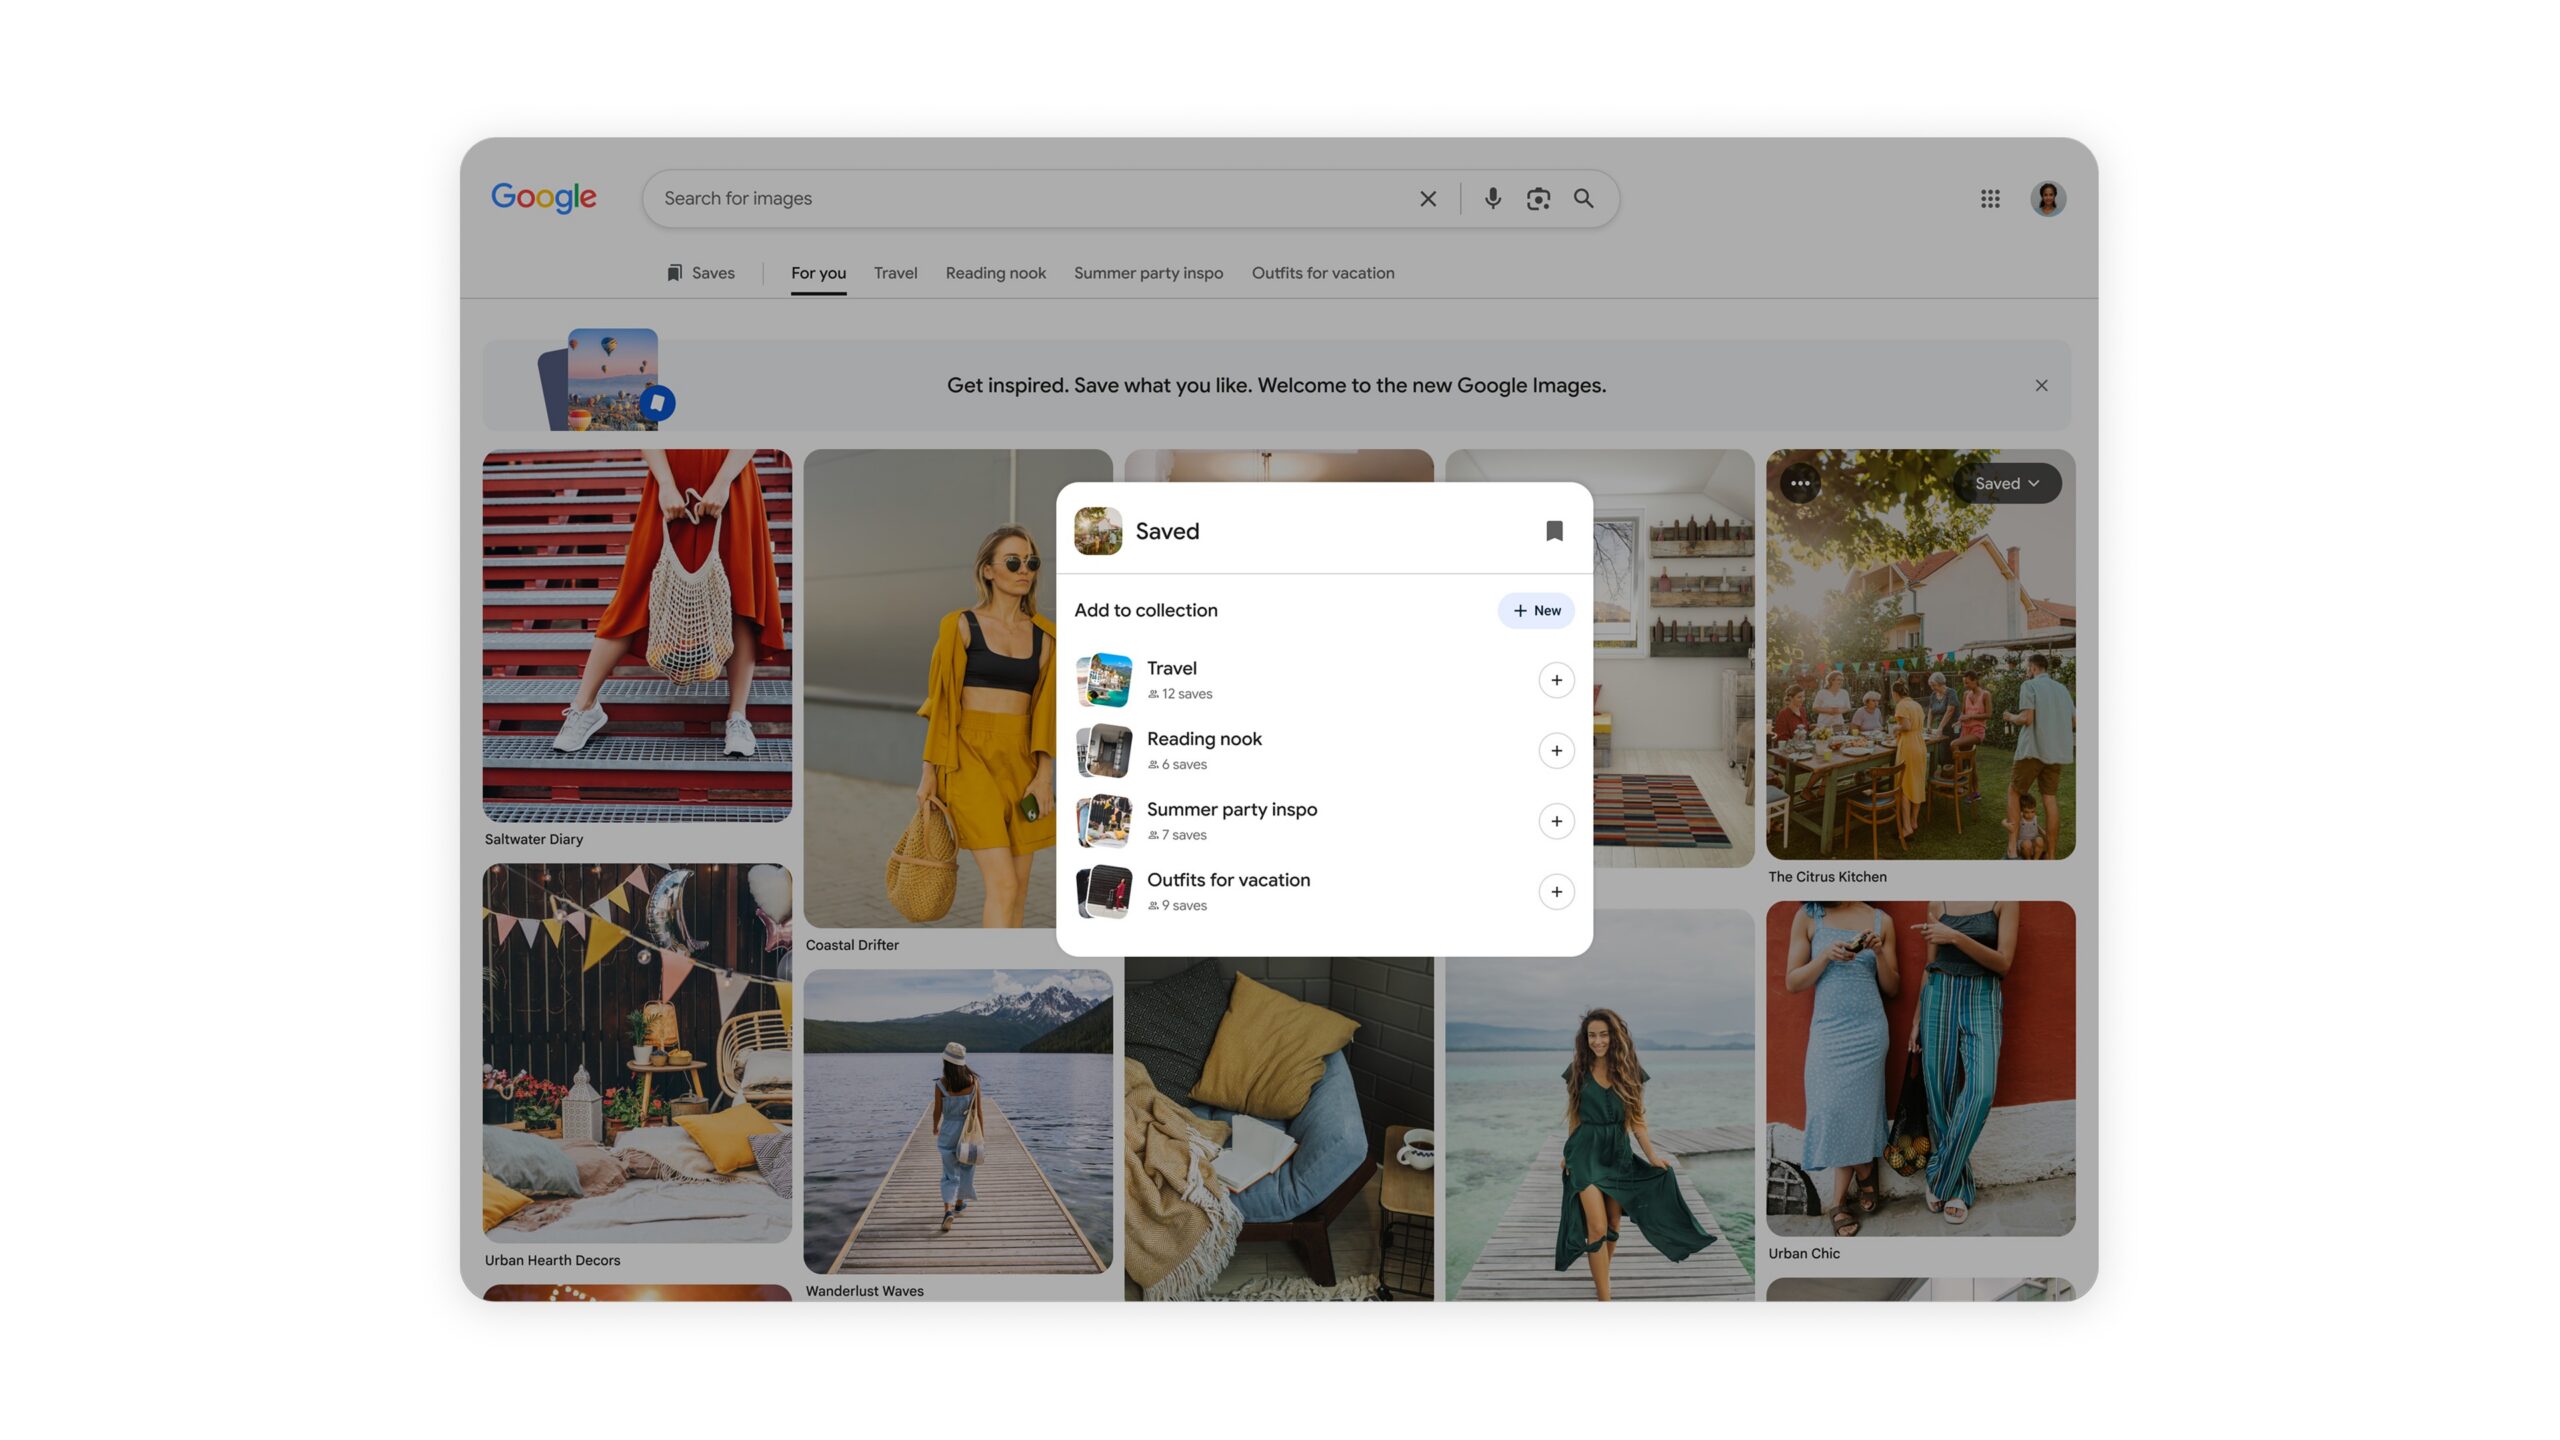Click the Reading nook collection thumbnail
The width and height of the screenshot is (2560, 1440).
1104,751
